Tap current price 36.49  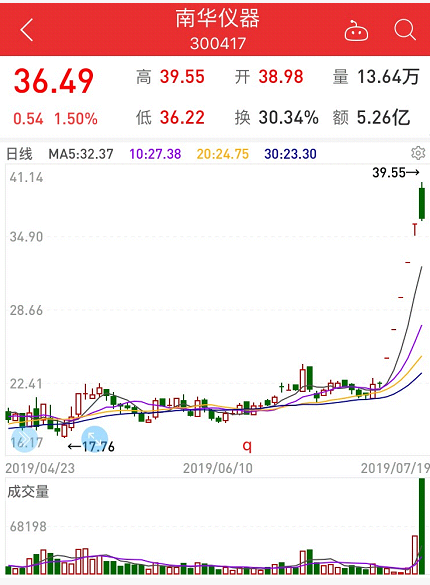click(x=54, y=81)
